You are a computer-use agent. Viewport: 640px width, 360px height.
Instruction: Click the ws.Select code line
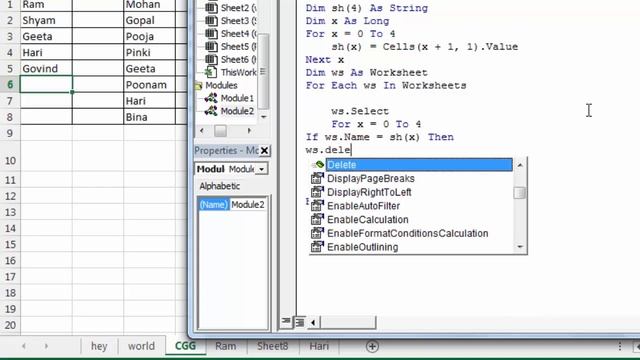[x=360, y=111]
